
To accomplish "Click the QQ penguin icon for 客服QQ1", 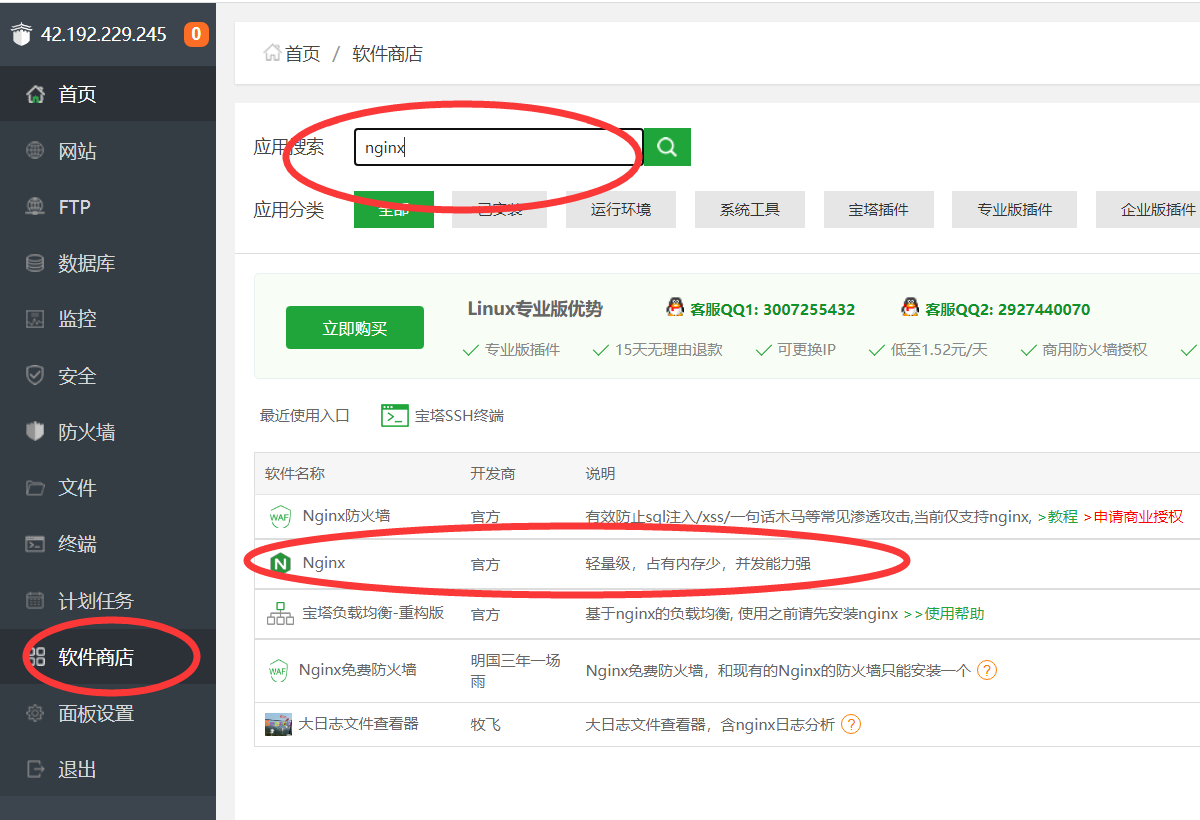I will click(675, 308).
